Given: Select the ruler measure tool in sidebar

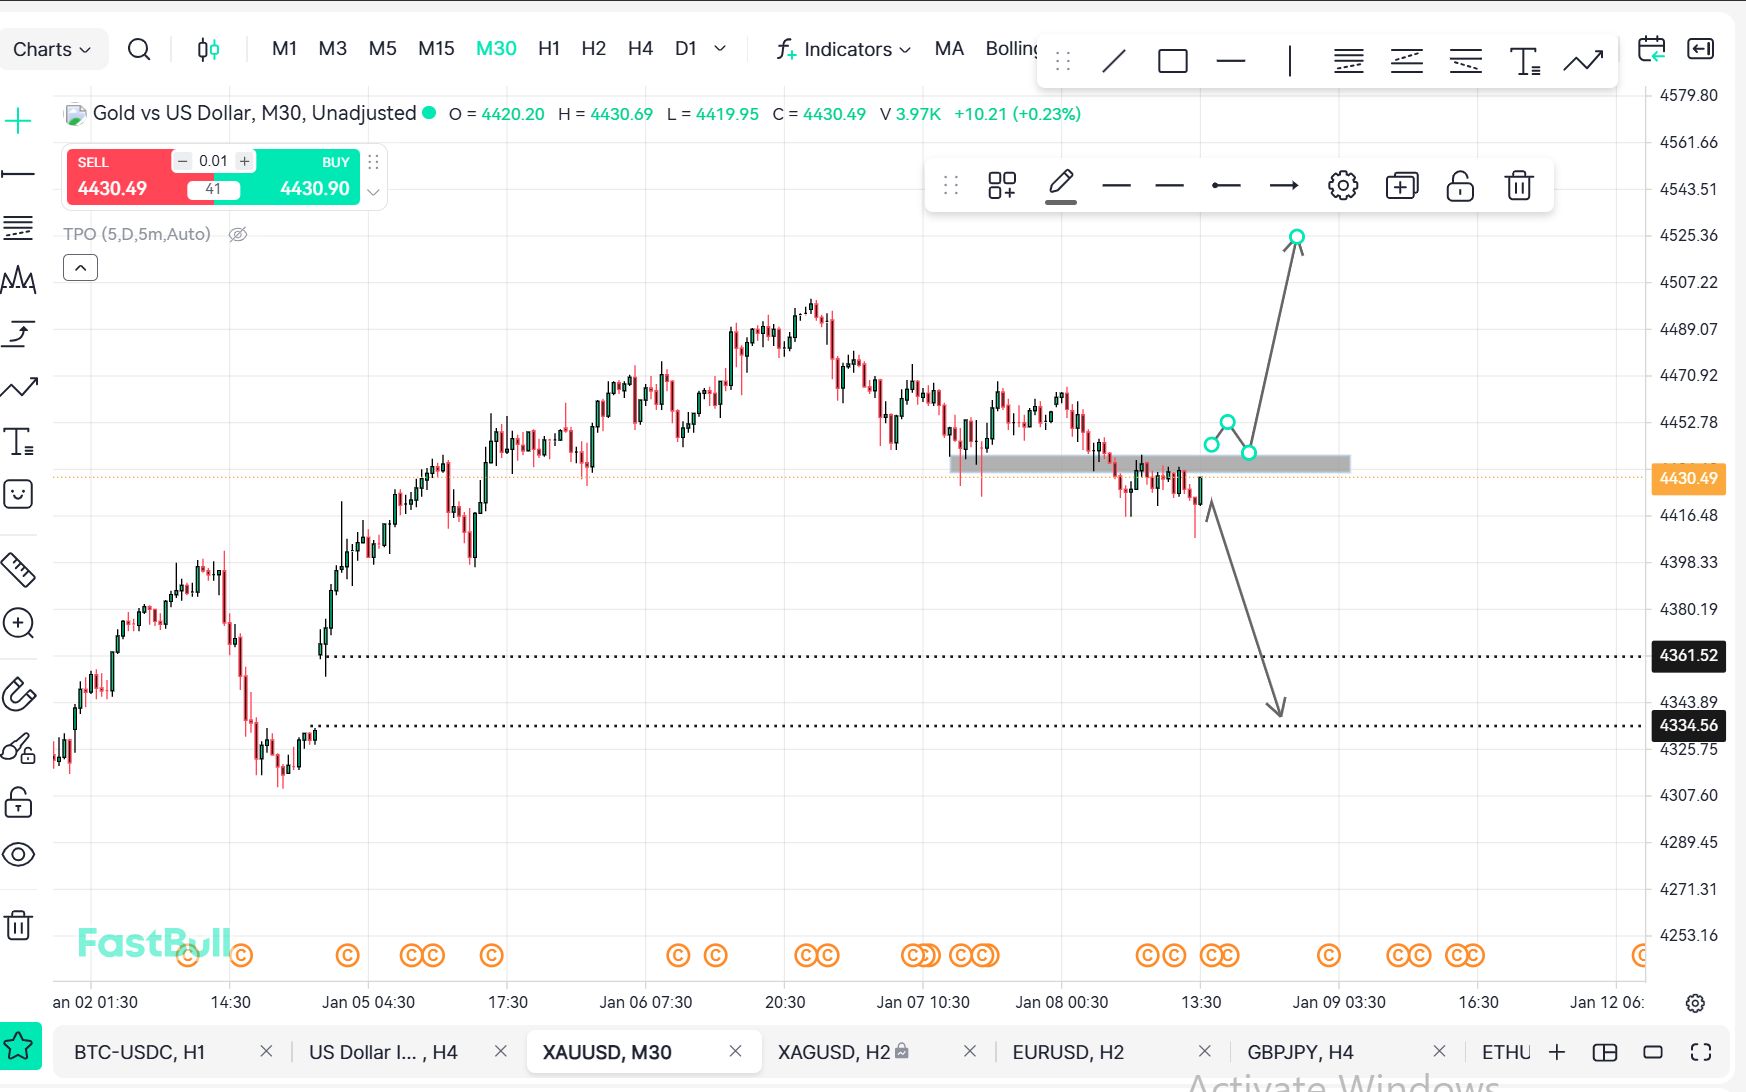Looking at the screenshot, I should click(19, 570).
